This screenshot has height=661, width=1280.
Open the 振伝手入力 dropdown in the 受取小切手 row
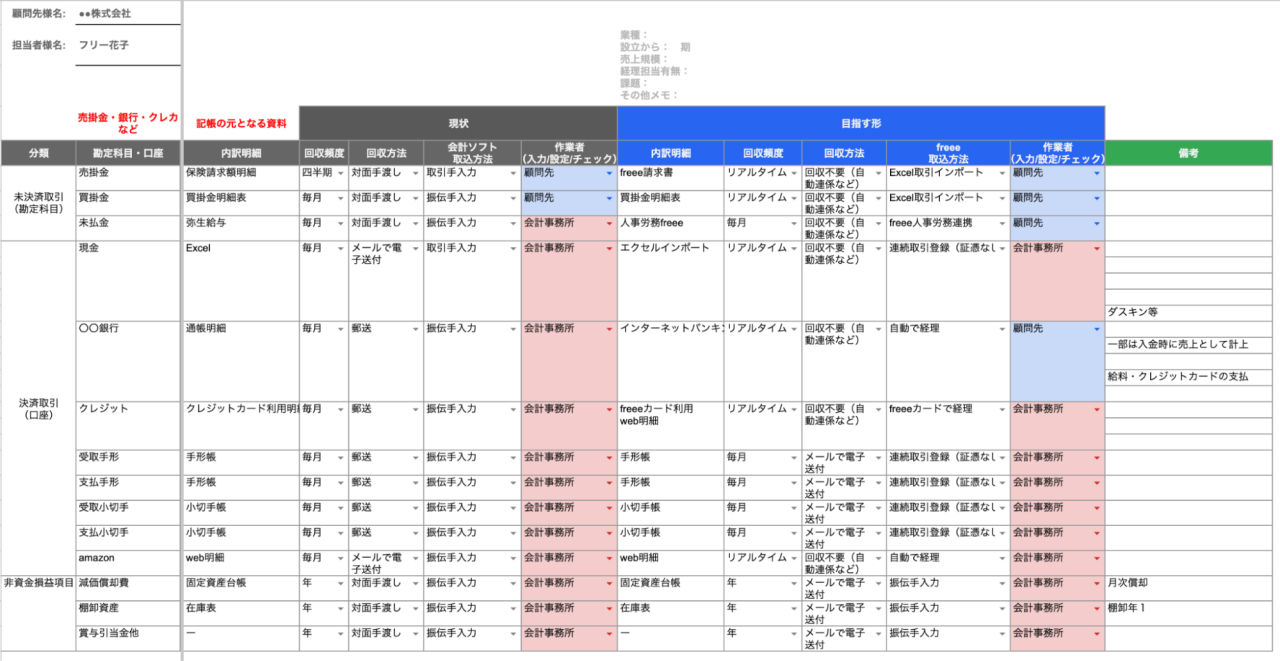[x=513, y=508]
